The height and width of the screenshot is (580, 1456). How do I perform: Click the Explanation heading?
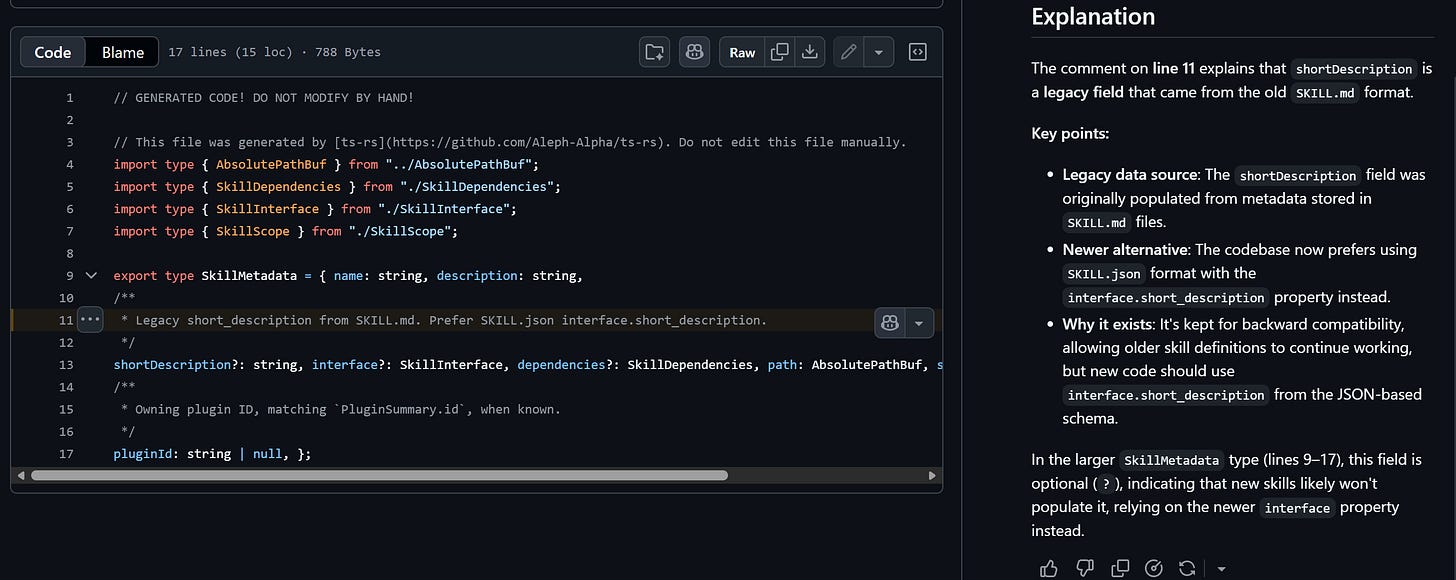pyautogui.click(x=1093, y=17)
